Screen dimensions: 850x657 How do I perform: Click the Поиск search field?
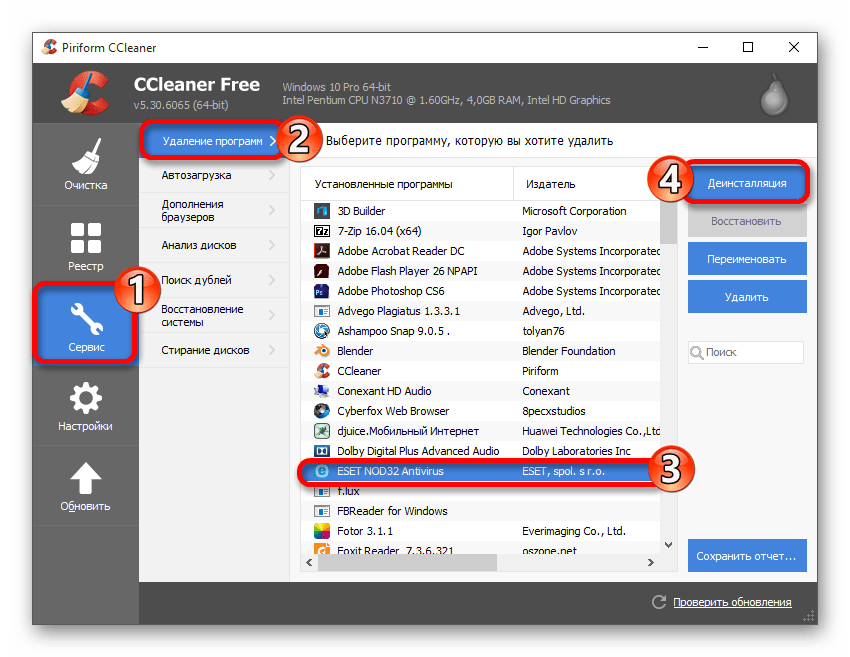click(746, 352)
